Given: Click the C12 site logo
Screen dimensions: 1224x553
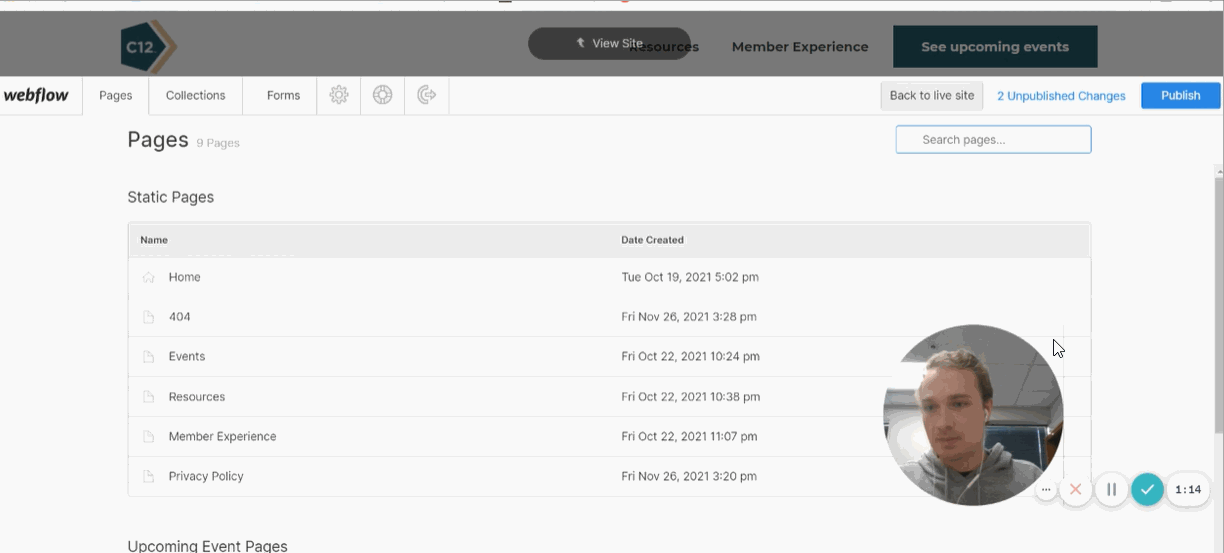Looking at the screenshot, I should click(146, 47).
